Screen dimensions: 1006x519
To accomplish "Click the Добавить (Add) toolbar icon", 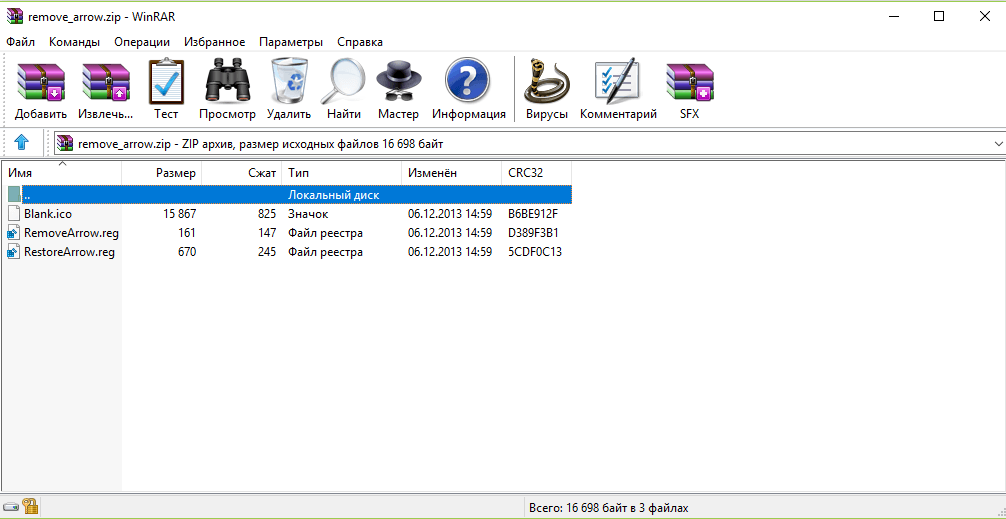I will coord(41,82).
